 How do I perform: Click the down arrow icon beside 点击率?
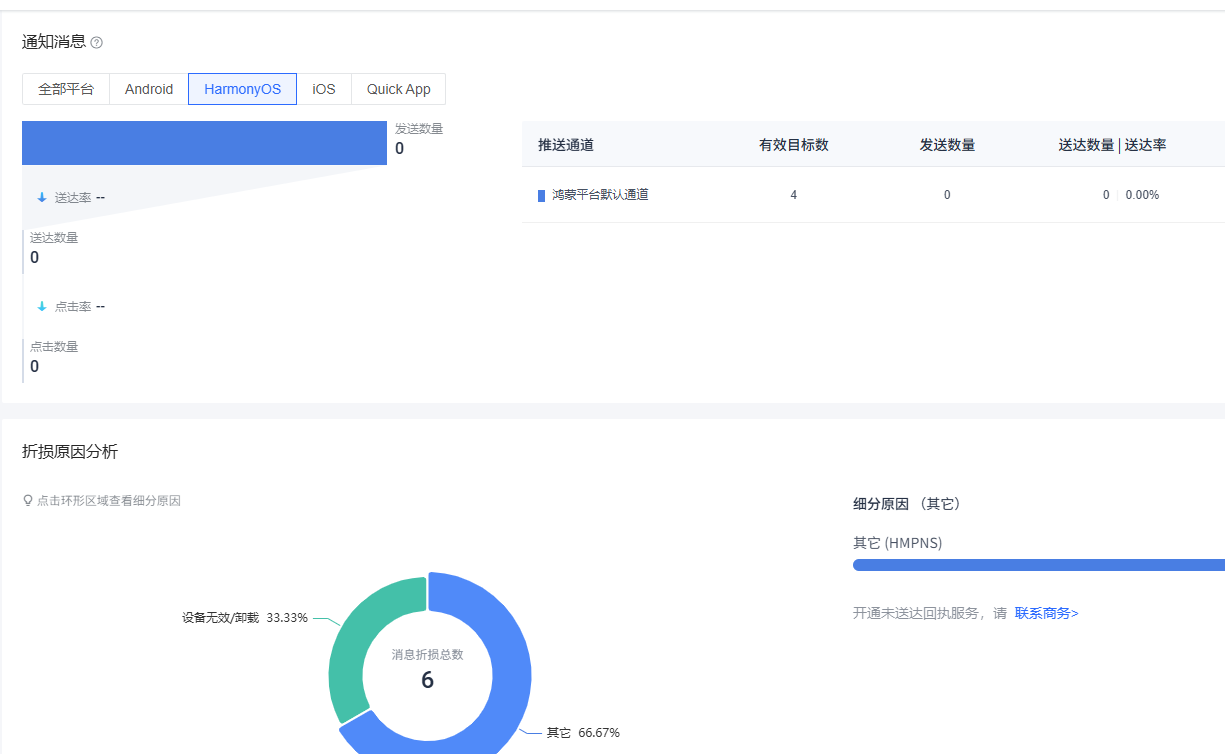42,307
